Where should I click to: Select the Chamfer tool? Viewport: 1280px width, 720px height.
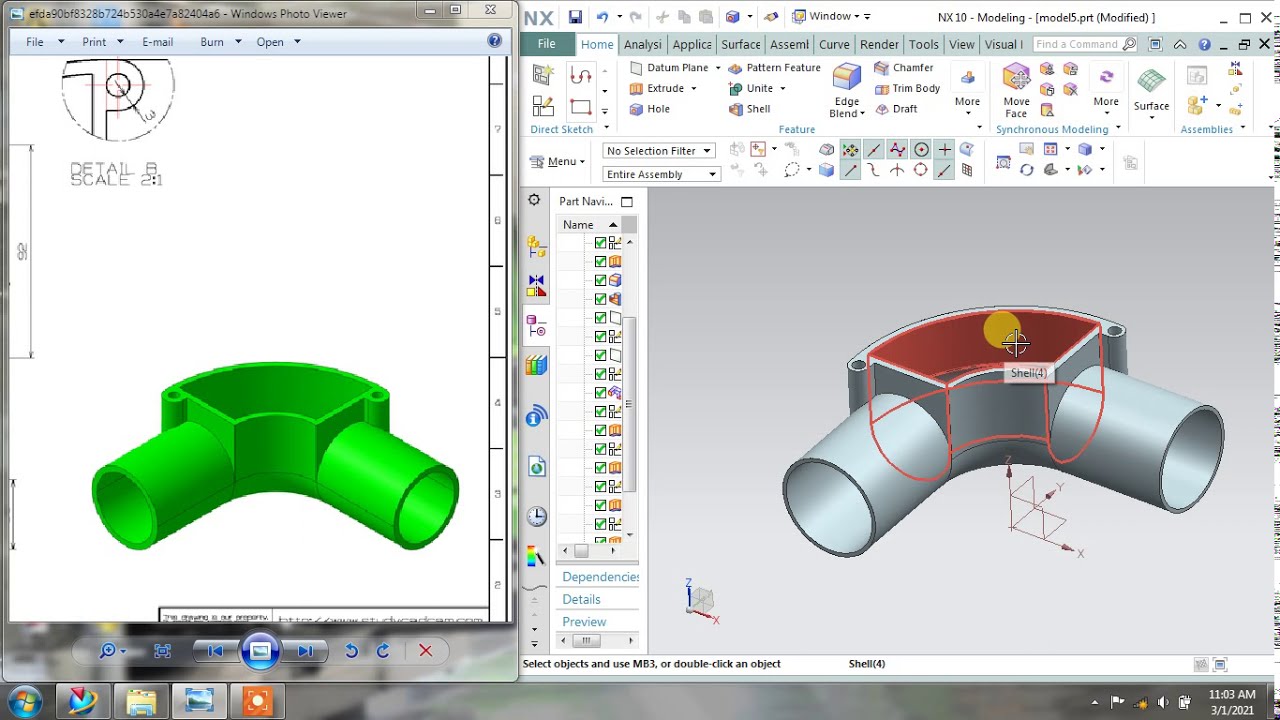(x=904, y=68)
